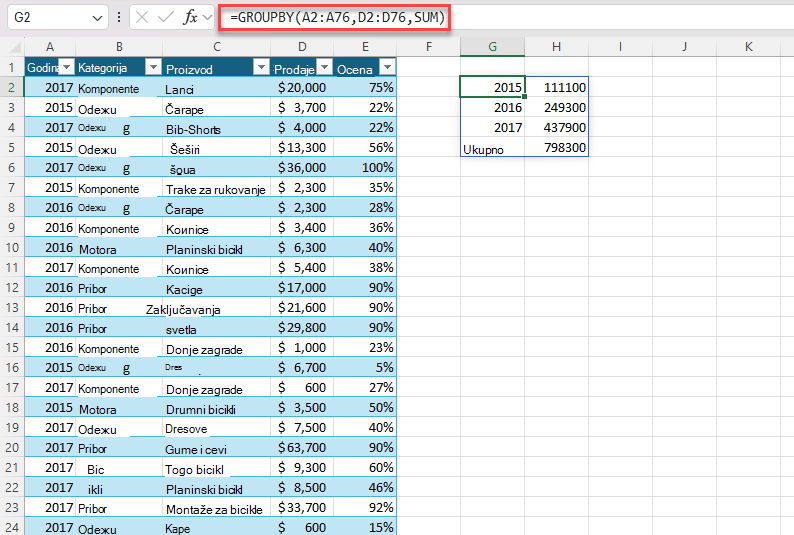Select column I header
This screenshot has width=794, height=535.
tap(620, 47)
